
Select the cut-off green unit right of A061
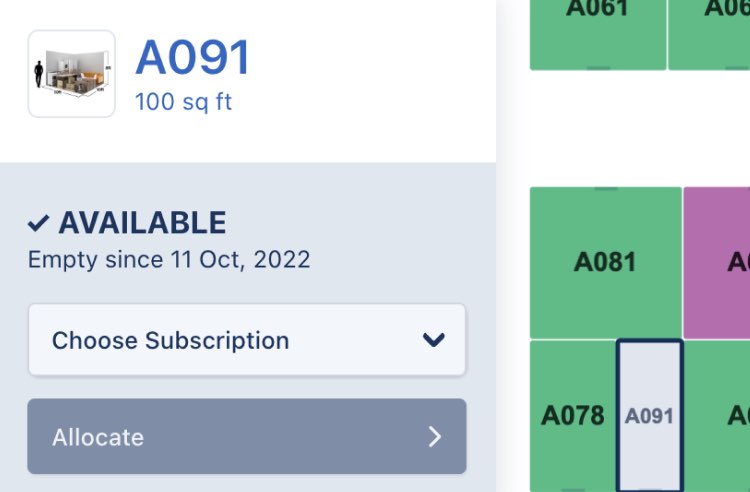click(x=710, y=30)
